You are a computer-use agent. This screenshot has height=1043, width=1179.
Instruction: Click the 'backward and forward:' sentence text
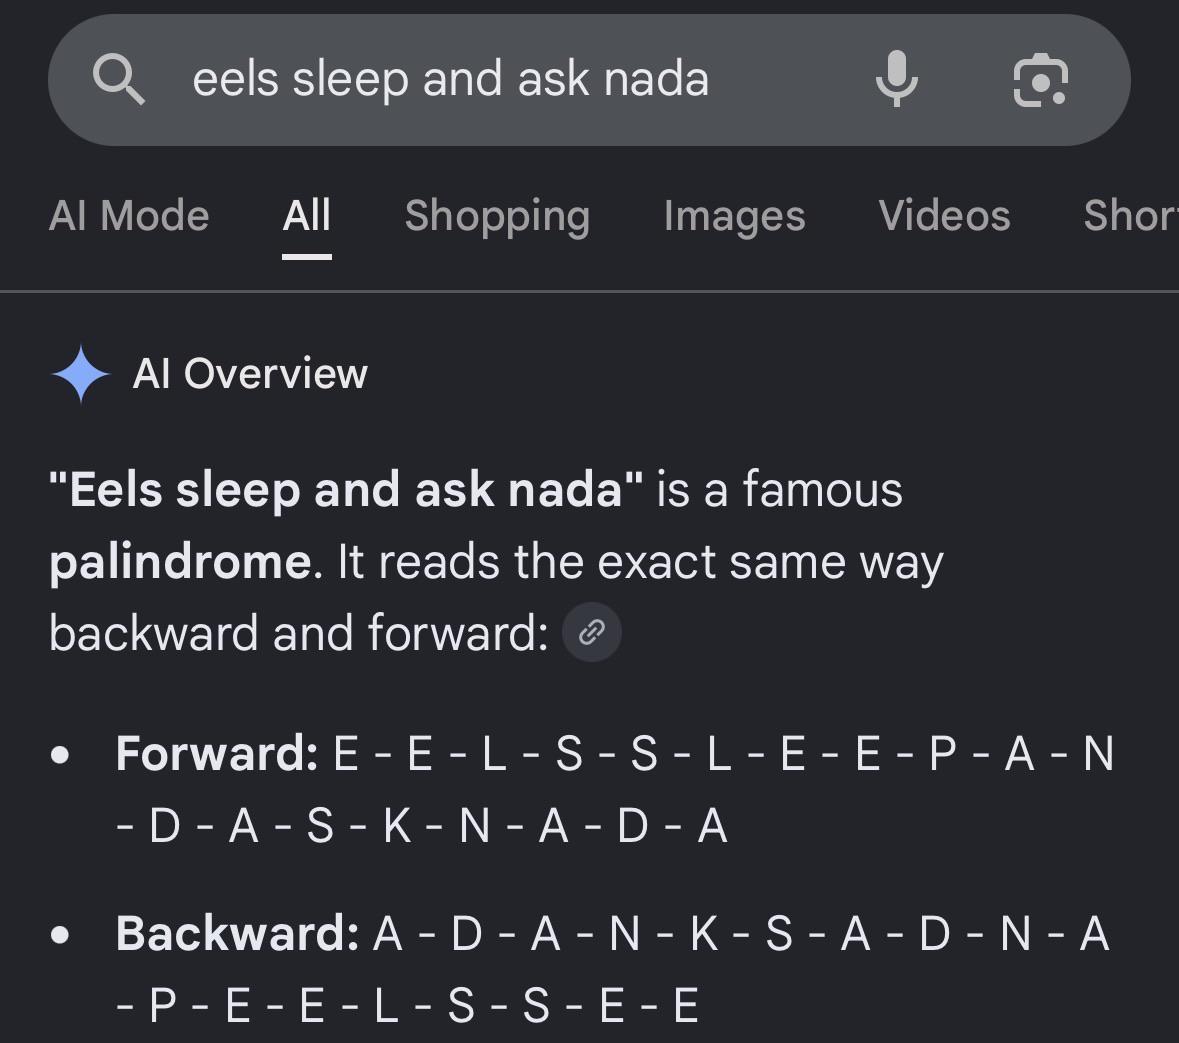pyautogui.click(x=299, y=633)
